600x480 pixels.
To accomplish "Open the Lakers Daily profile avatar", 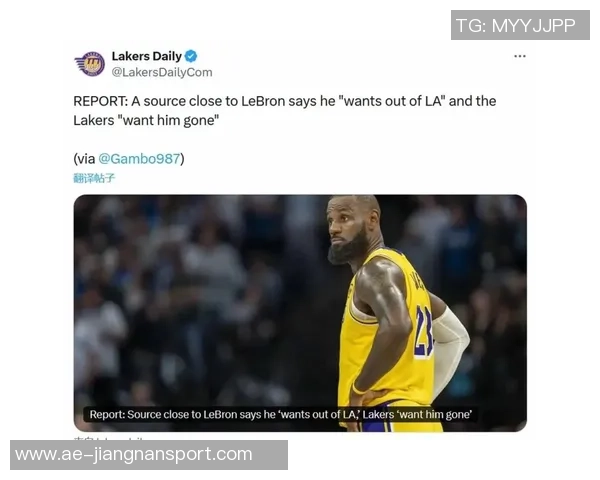I will pos(90,64).
